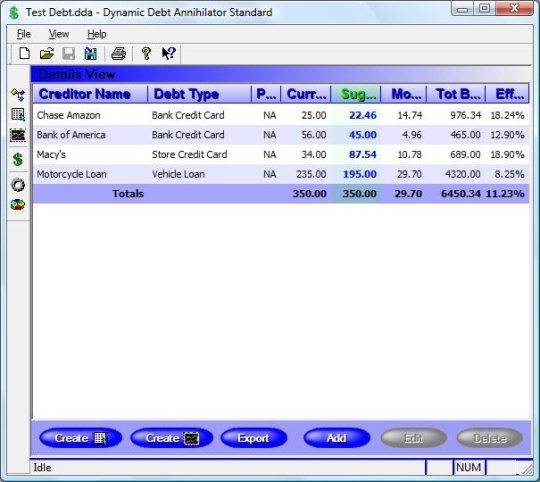This screenshot has height=482, width=540.
Task: Select the Motorcycle Loan row
Action: coord(281,174)
